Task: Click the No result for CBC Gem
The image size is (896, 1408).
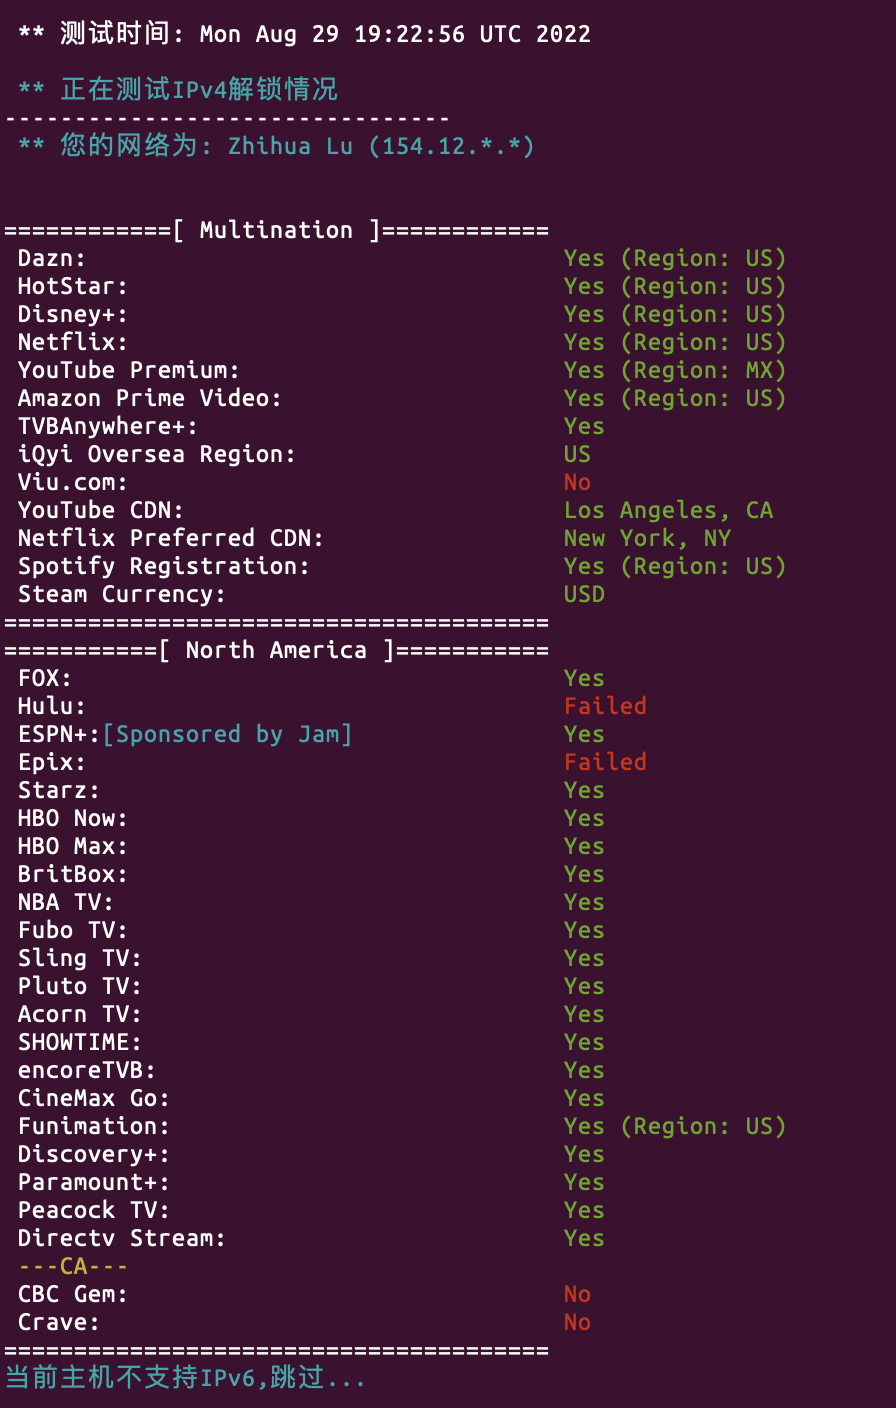Action: 577,1294
